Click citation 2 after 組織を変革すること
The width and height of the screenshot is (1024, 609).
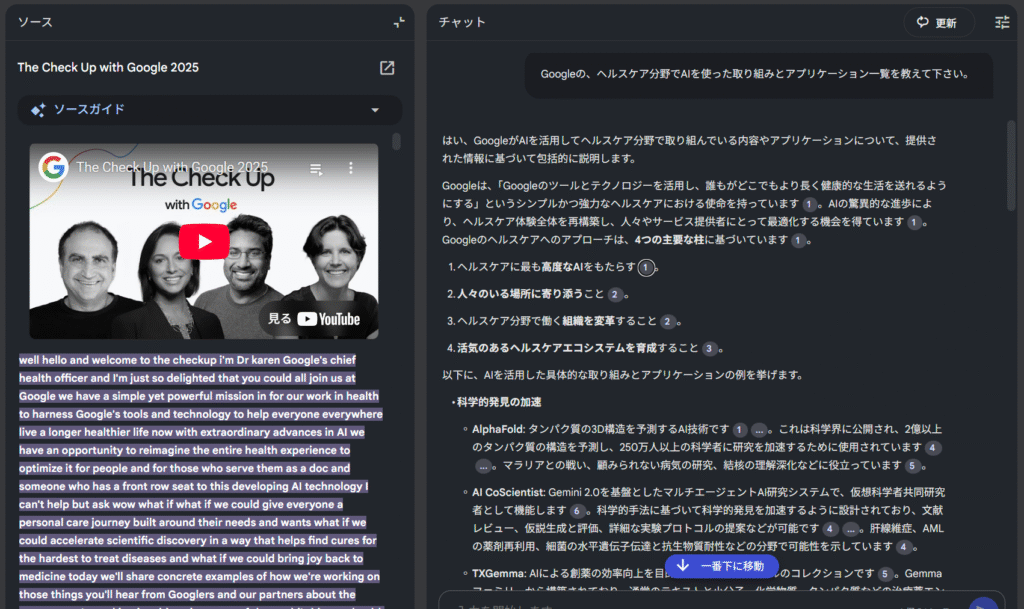[x=667, y=322]
